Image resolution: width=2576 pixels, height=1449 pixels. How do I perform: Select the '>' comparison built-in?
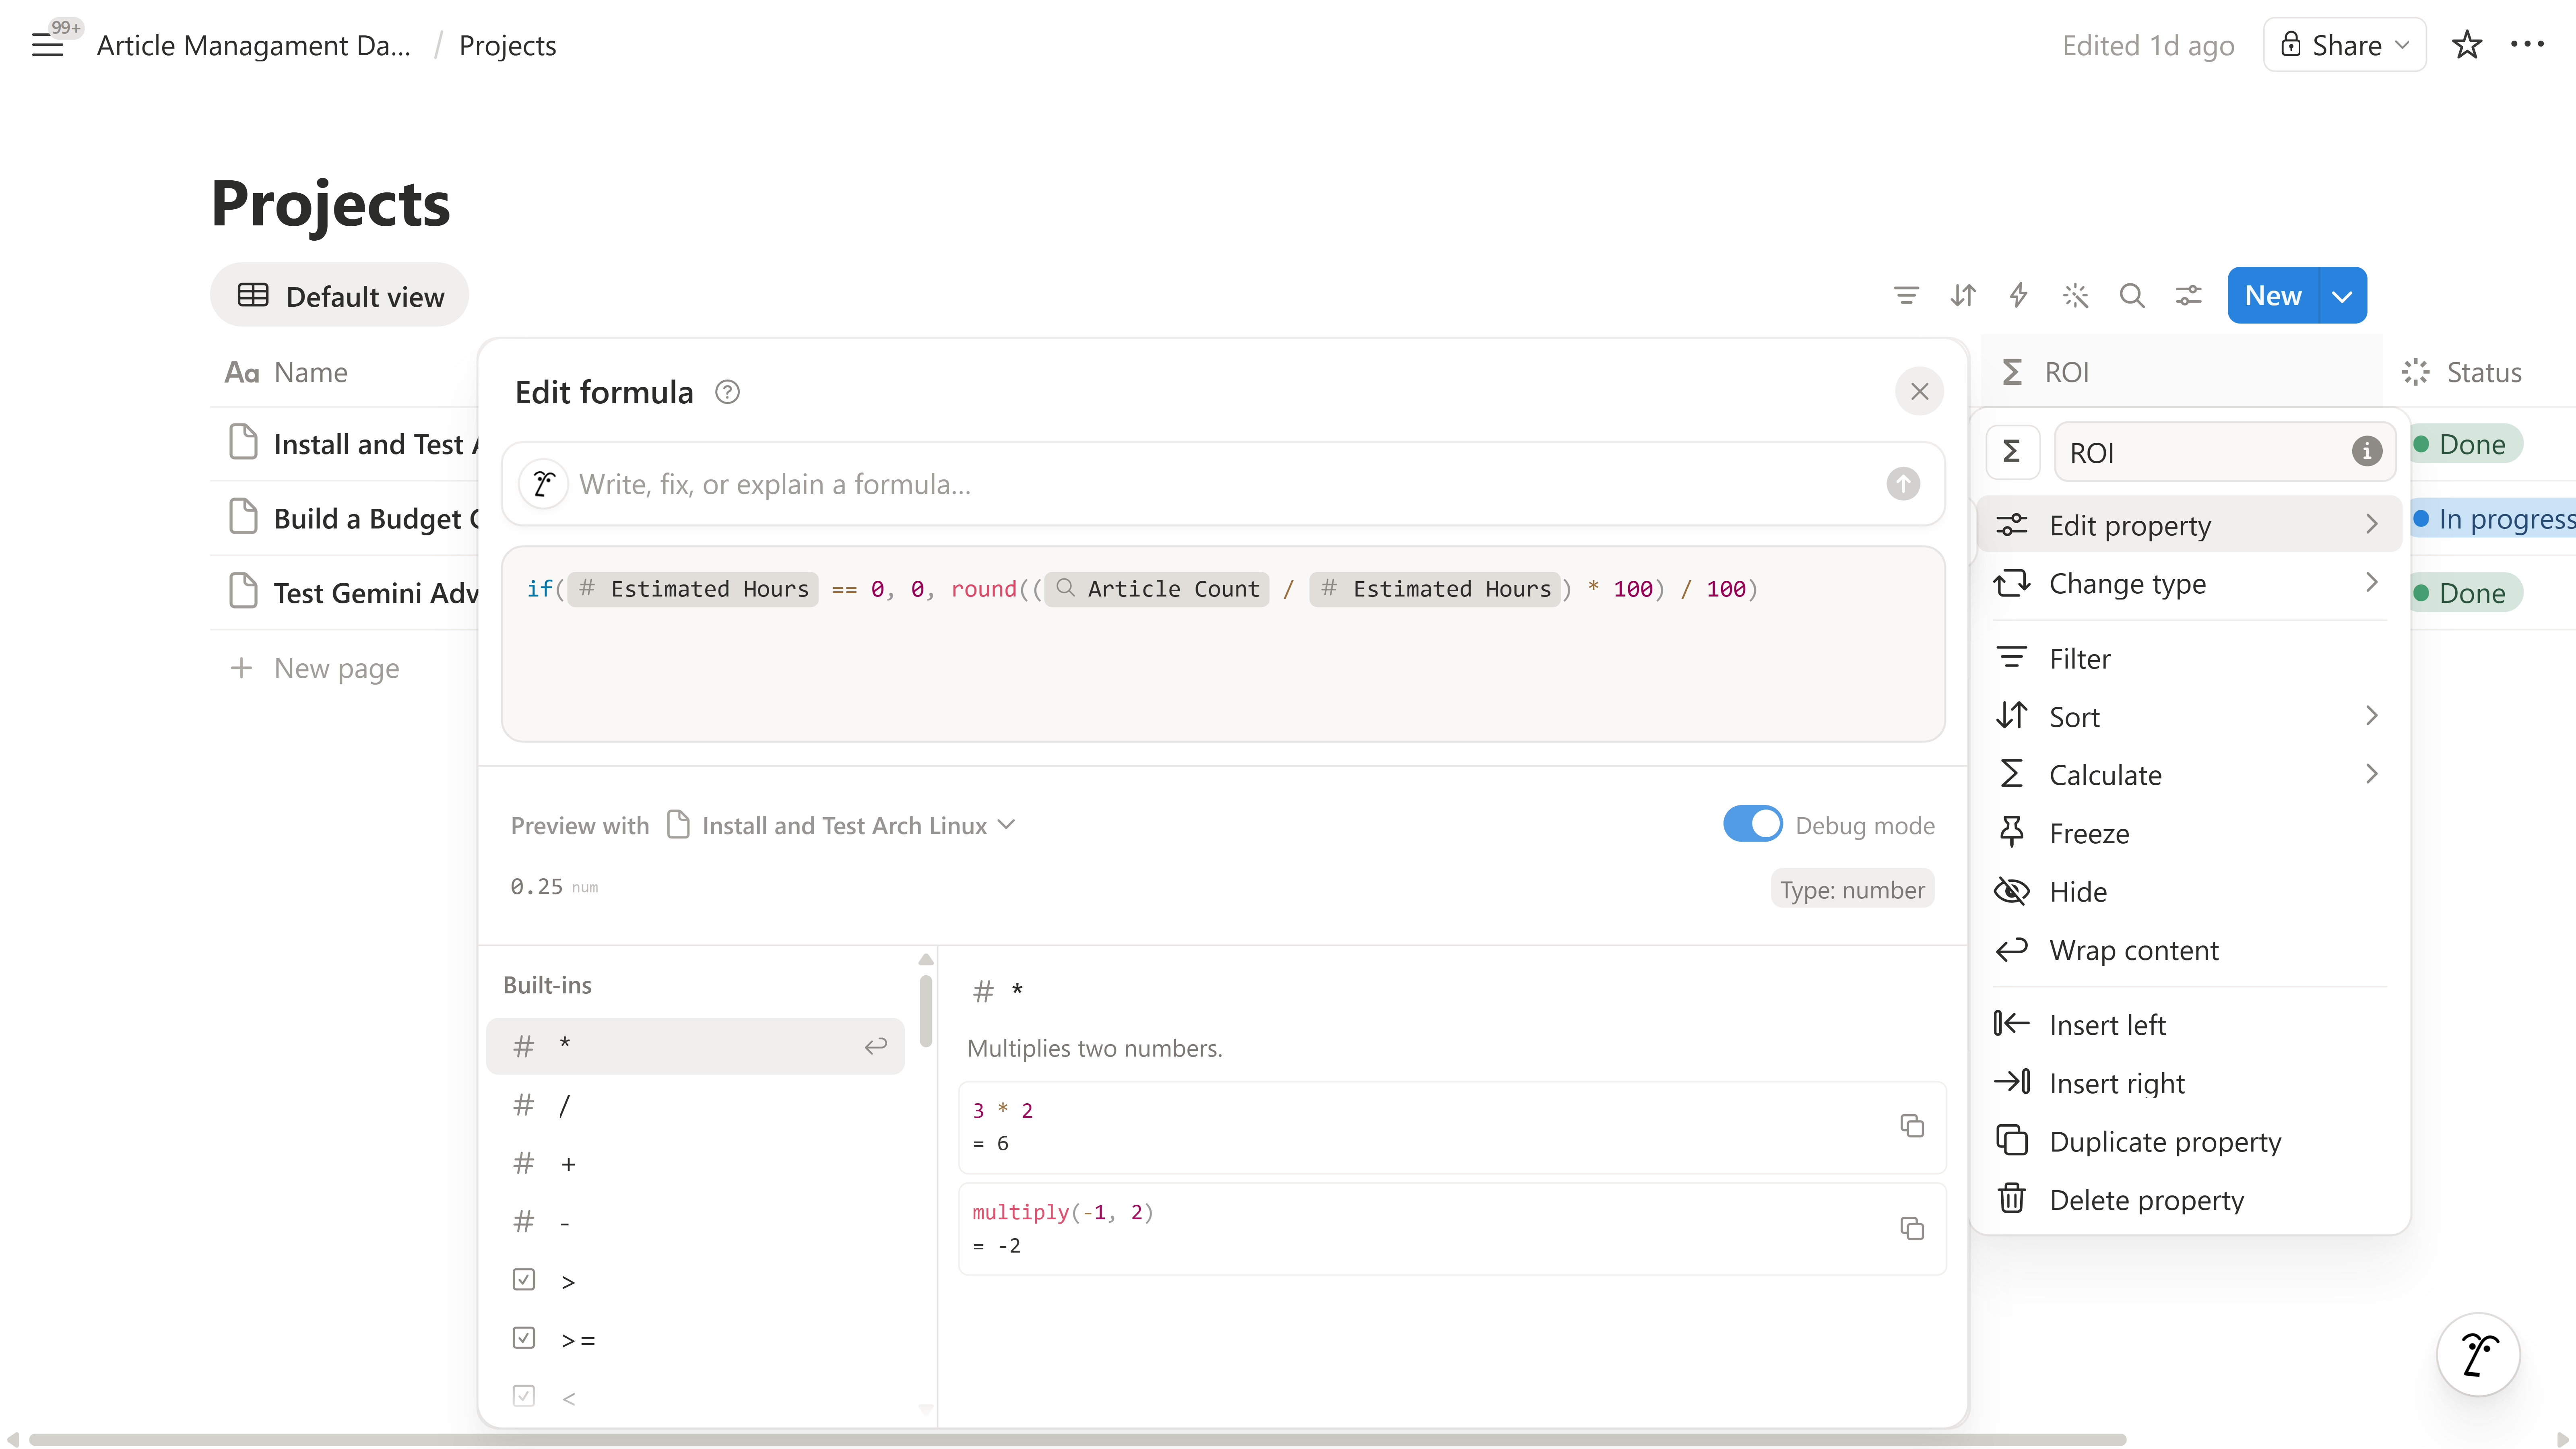695,1281
